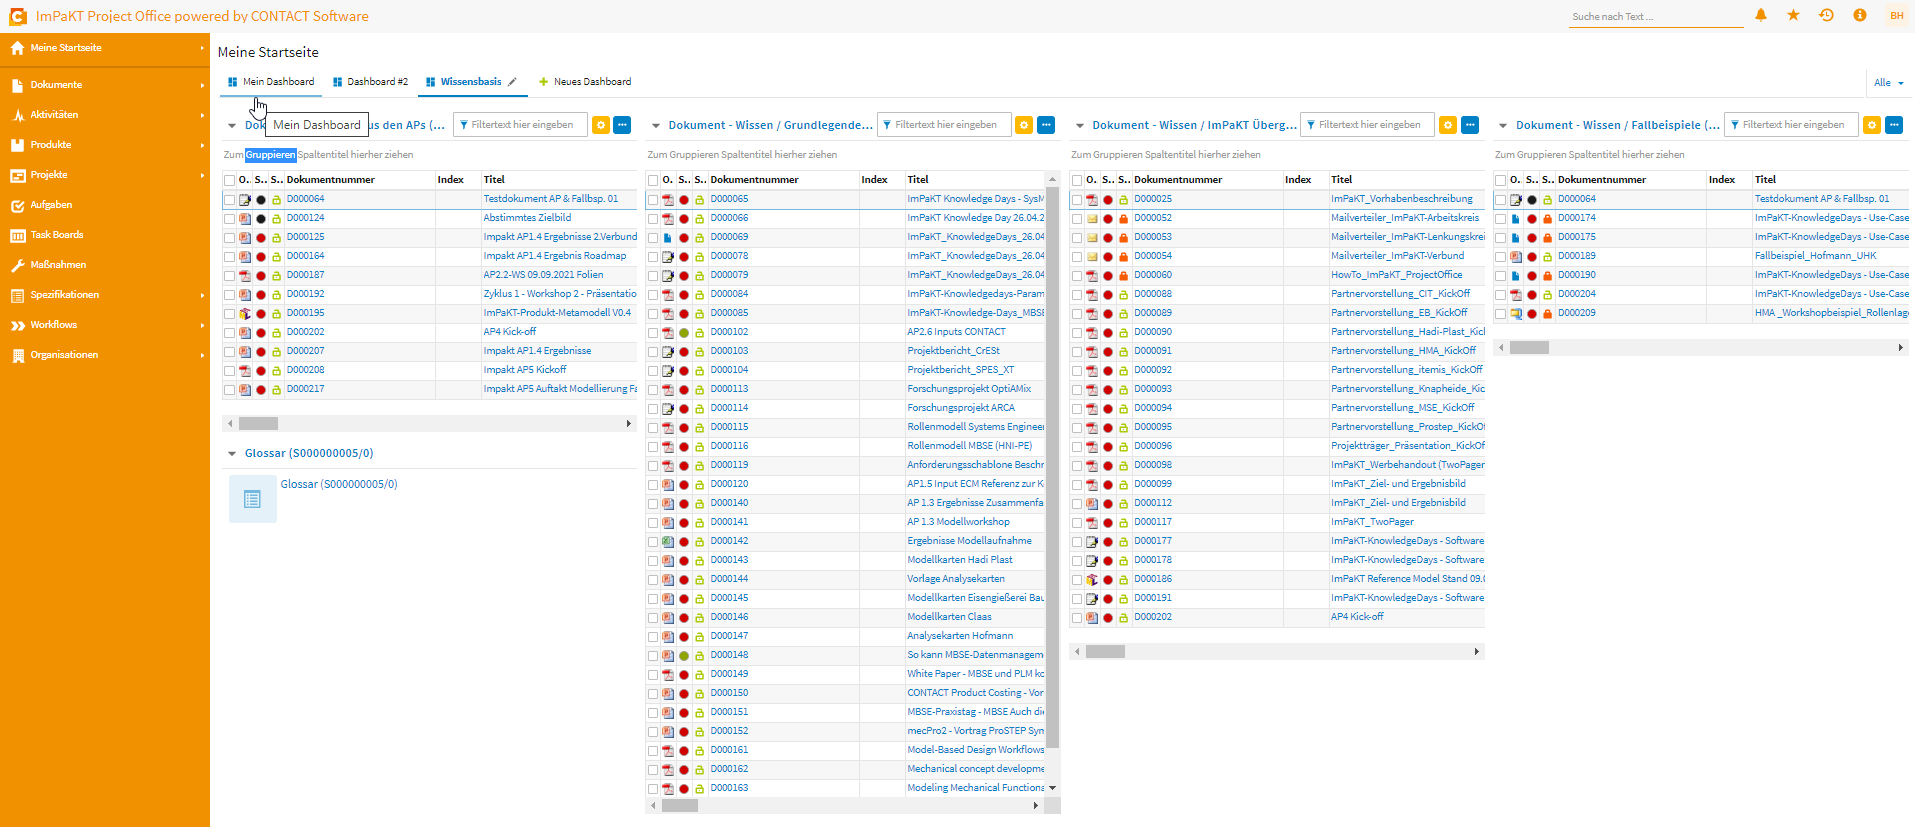This screenshot has height=827, width=1915.
Task: Click the CONTACT logo in the header
Action: (17, 16)
